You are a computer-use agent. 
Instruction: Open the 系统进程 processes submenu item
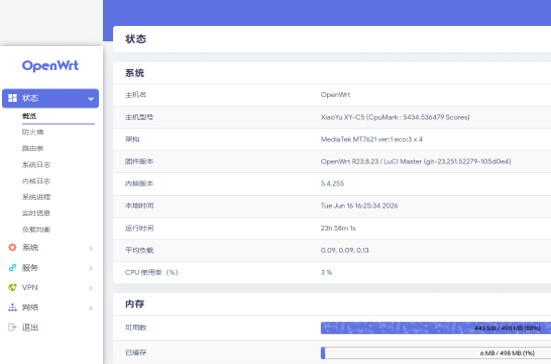[36, 197]
